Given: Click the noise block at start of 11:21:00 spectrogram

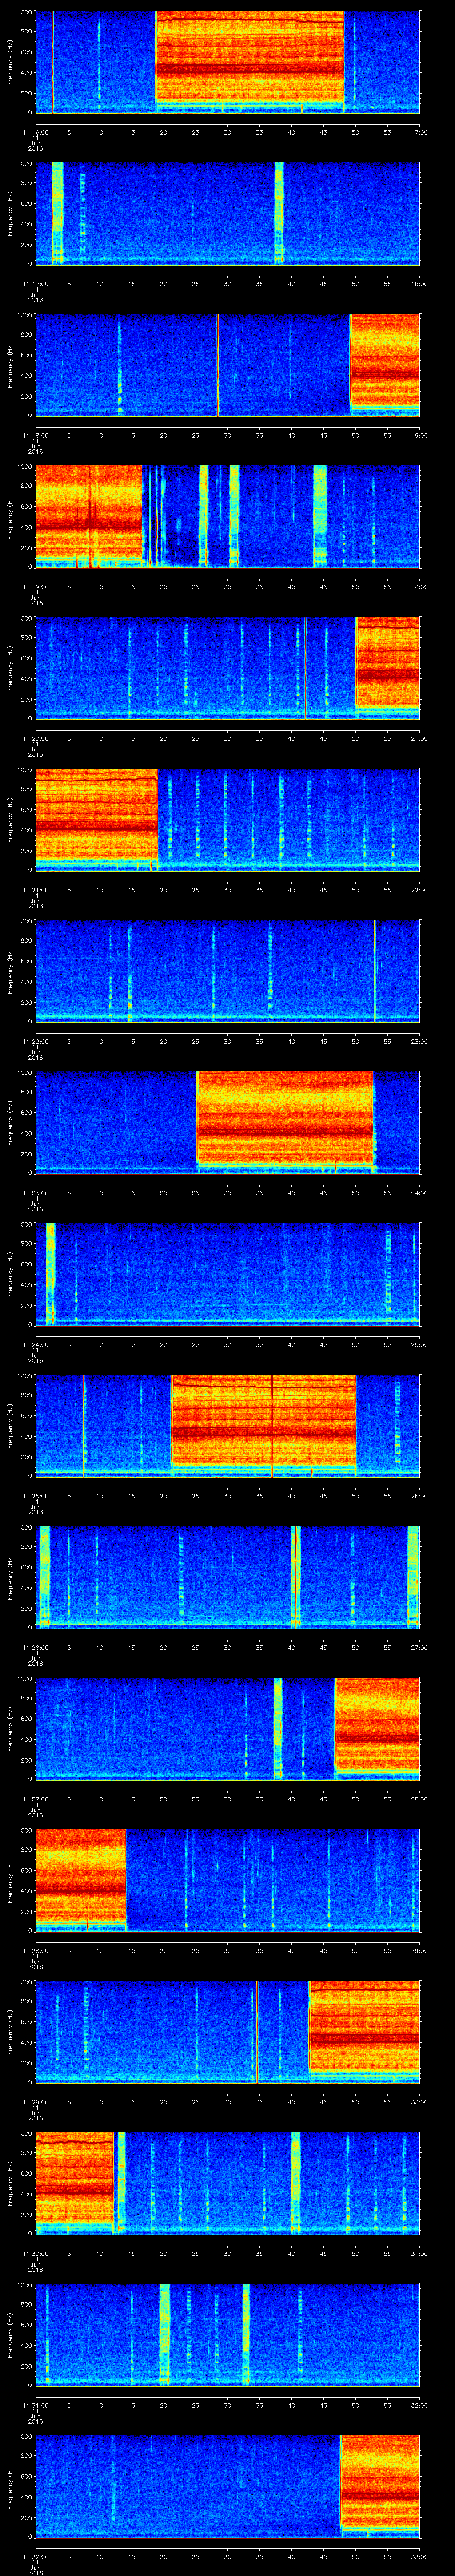Looking at the screenshot, I should pos(96,814).
